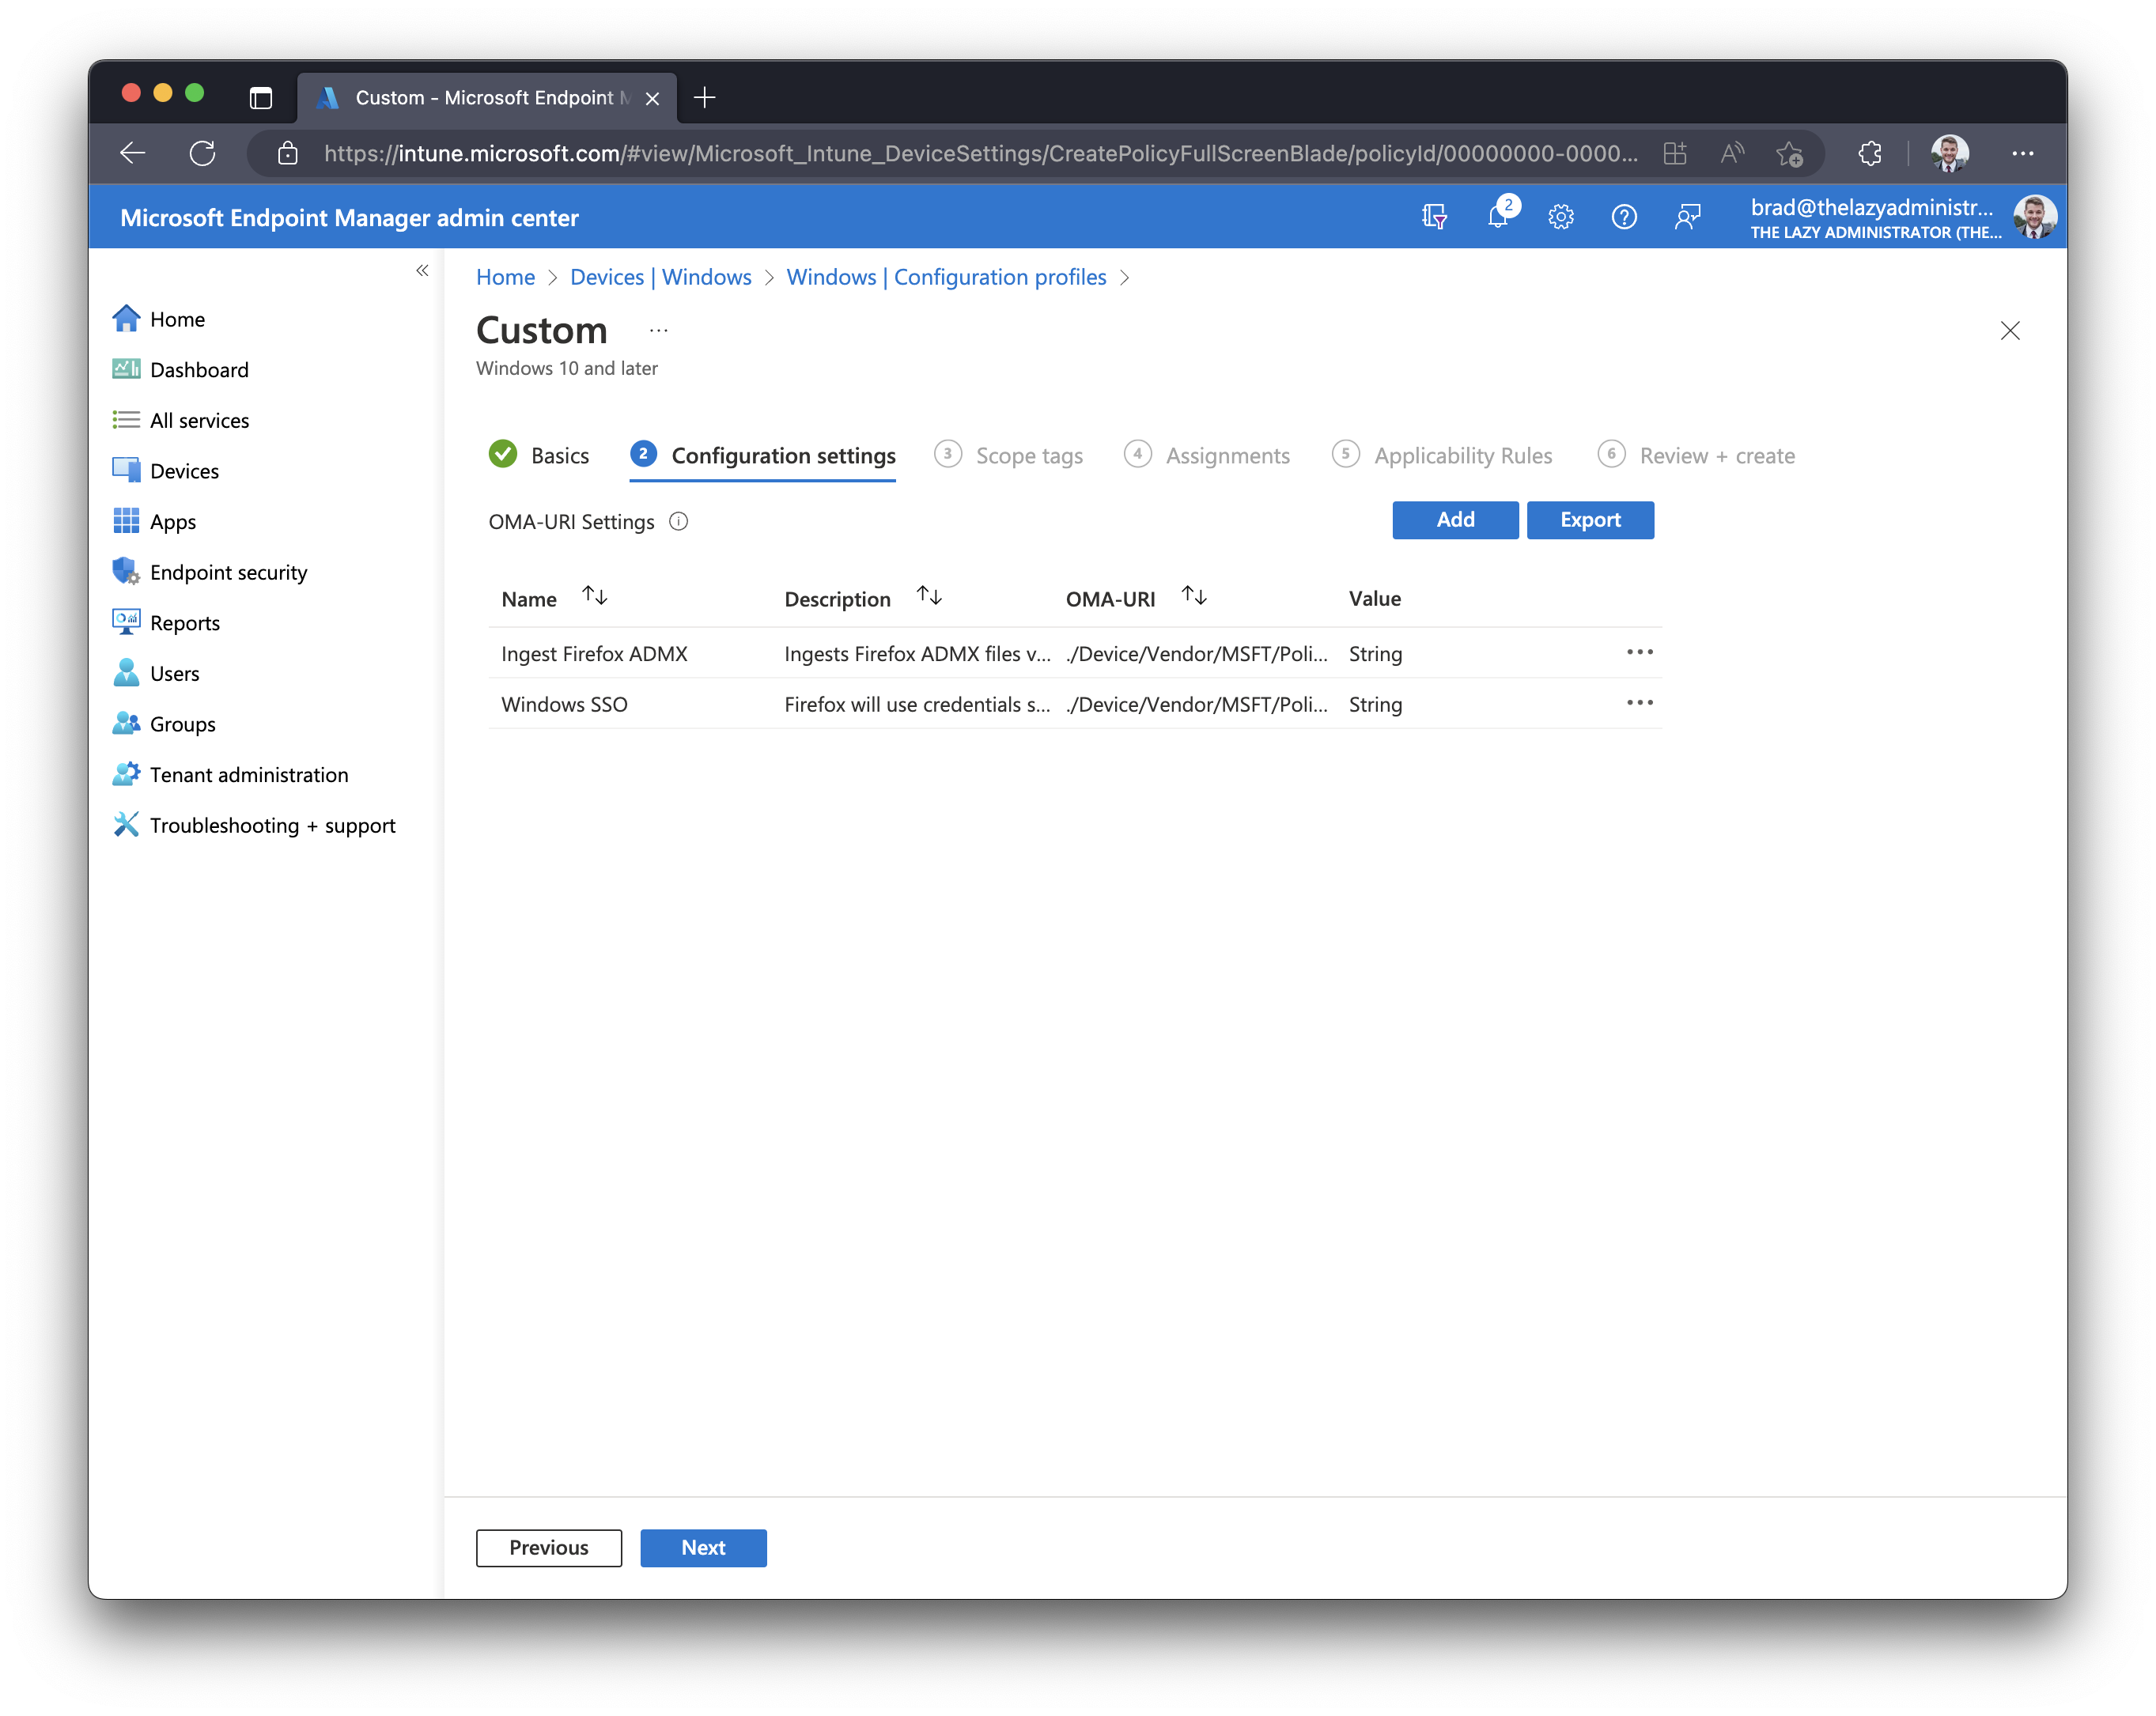View site information lock icon
Image resolution: width=2156 pixels, height=1716 pixels.
click(288, 153)
